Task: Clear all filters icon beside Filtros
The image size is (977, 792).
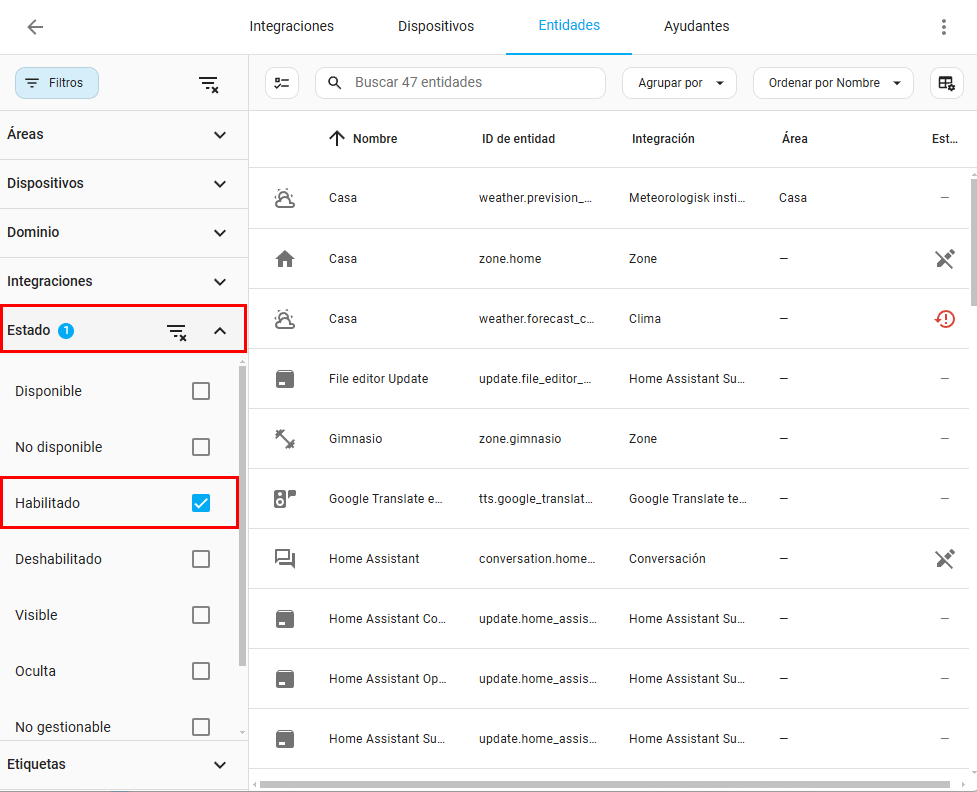Action: (208, 84)
